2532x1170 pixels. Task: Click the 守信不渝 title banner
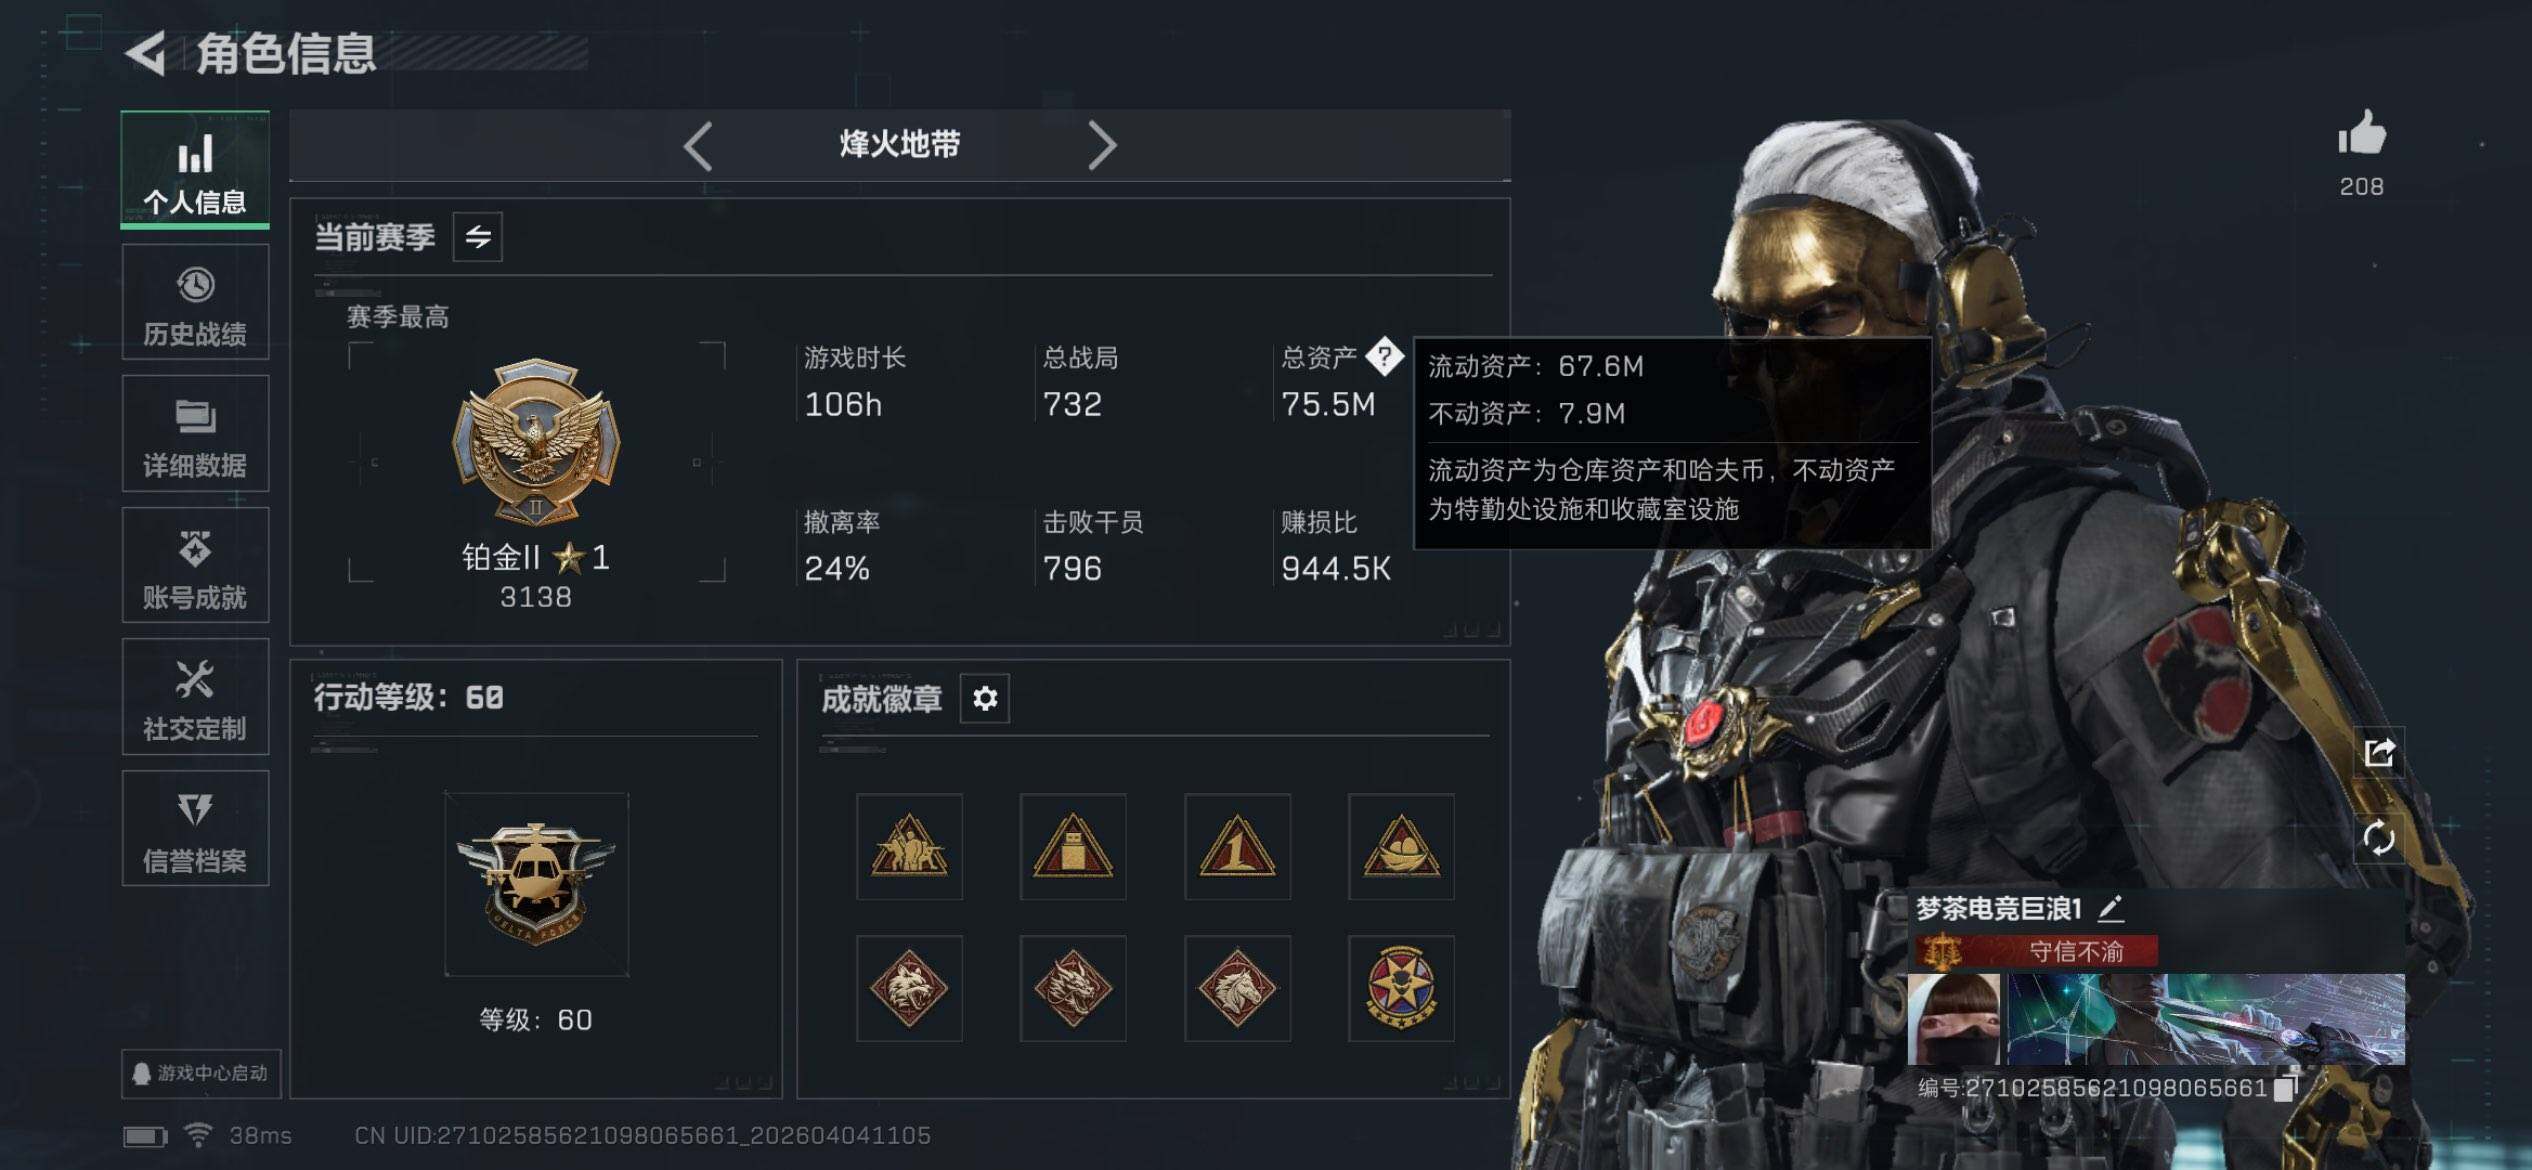(x=2036, y=951)
